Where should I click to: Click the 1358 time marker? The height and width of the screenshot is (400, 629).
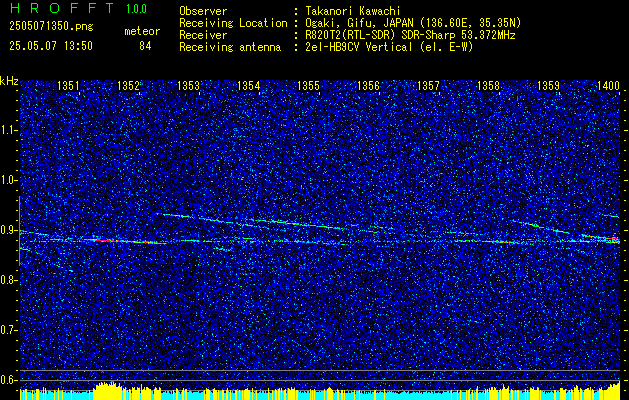tap(489, 85)
